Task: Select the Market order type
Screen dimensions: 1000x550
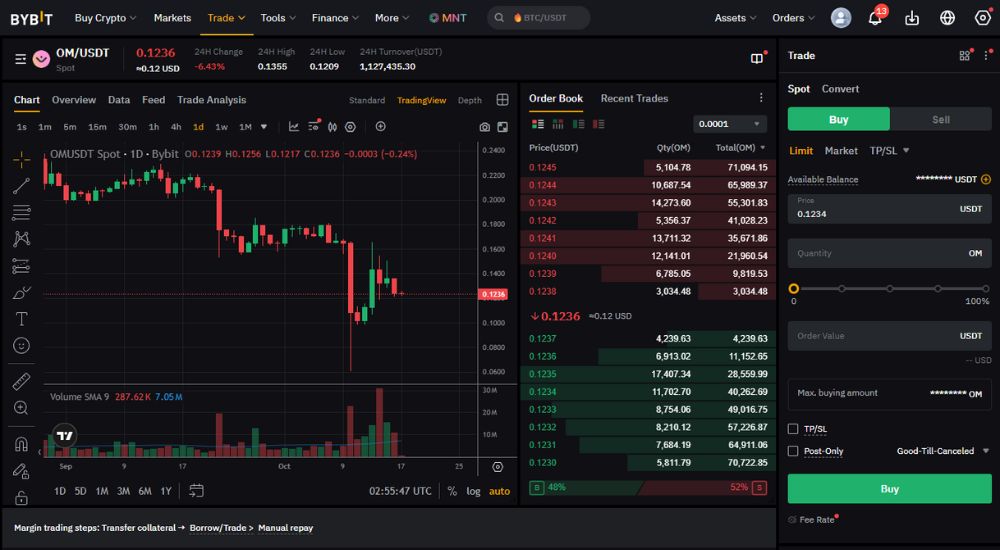Action: tap(841, 151)
